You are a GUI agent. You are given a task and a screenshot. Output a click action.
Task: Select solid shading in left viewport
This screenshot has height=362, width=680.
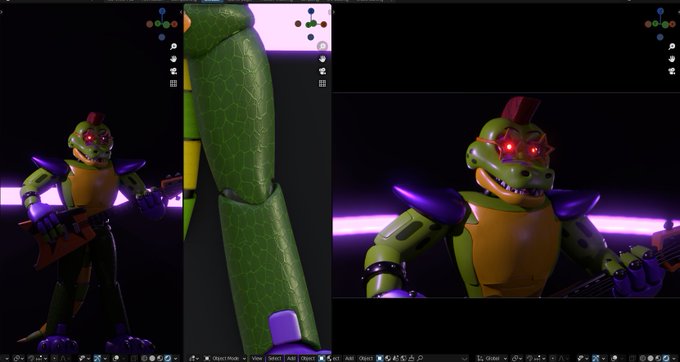pos(152,358)
